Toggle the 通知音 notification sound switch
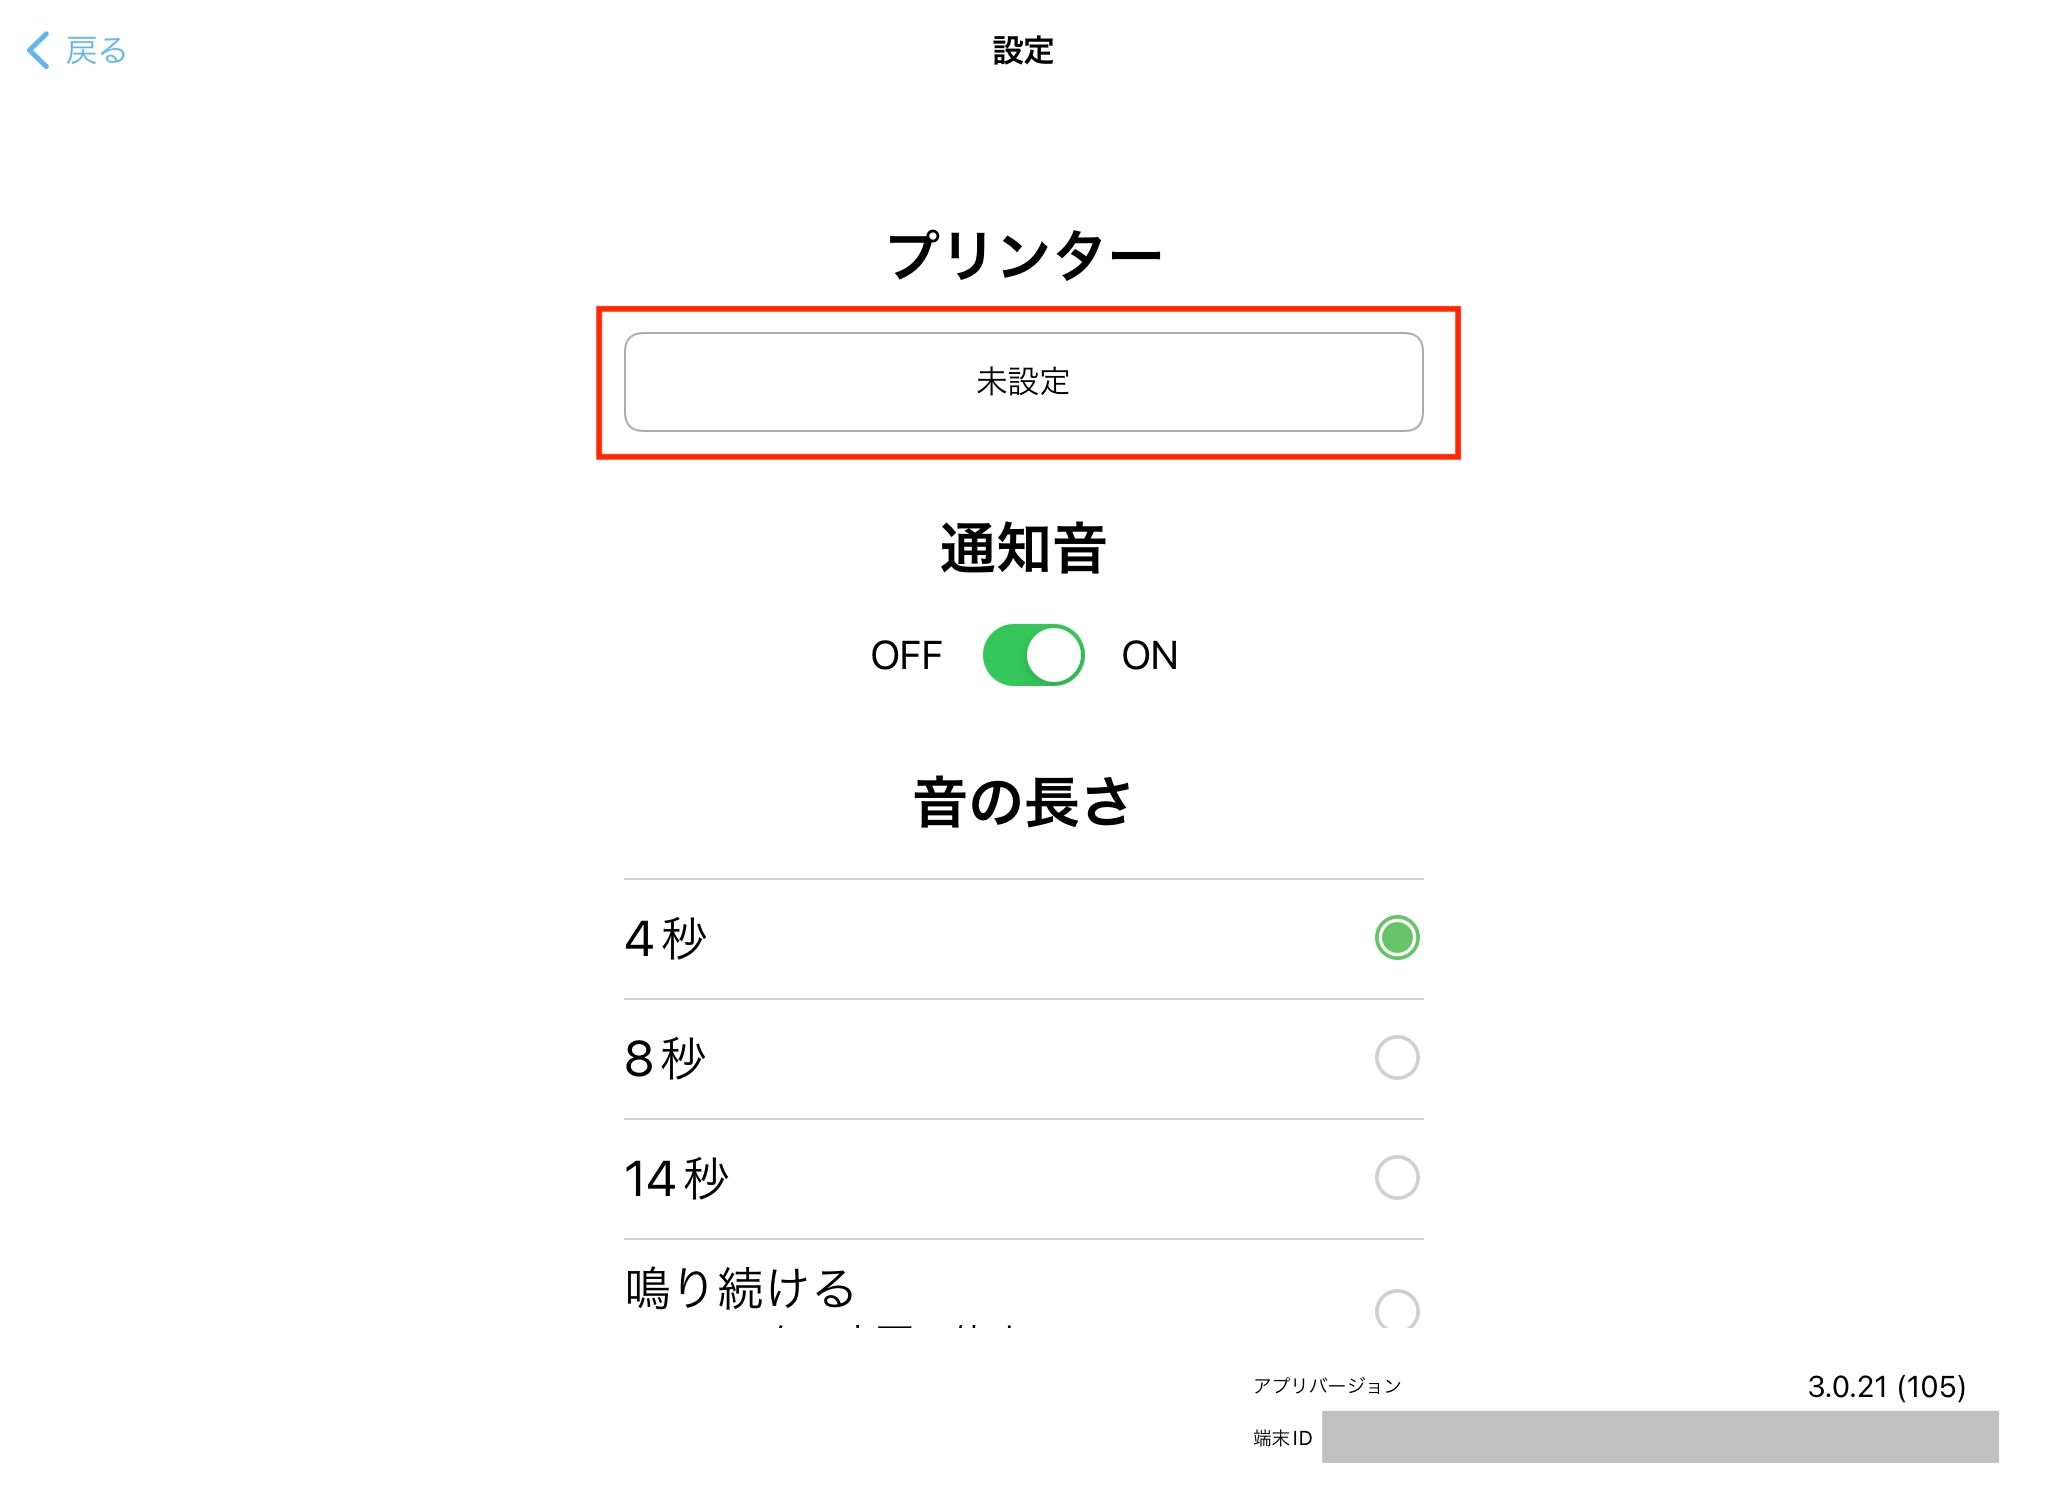The image size is (2048, 1496). click(1033, 655)
